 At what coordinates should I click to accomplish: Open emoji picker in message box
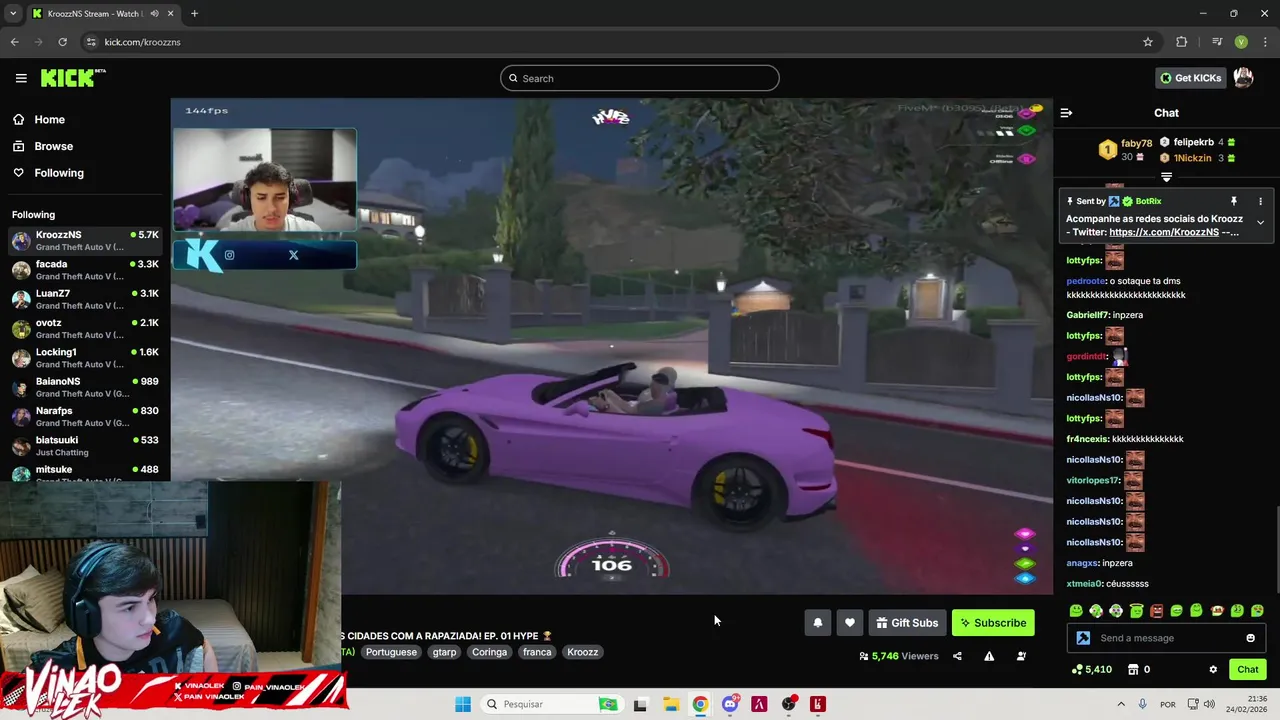click(x=1250, y=638)
